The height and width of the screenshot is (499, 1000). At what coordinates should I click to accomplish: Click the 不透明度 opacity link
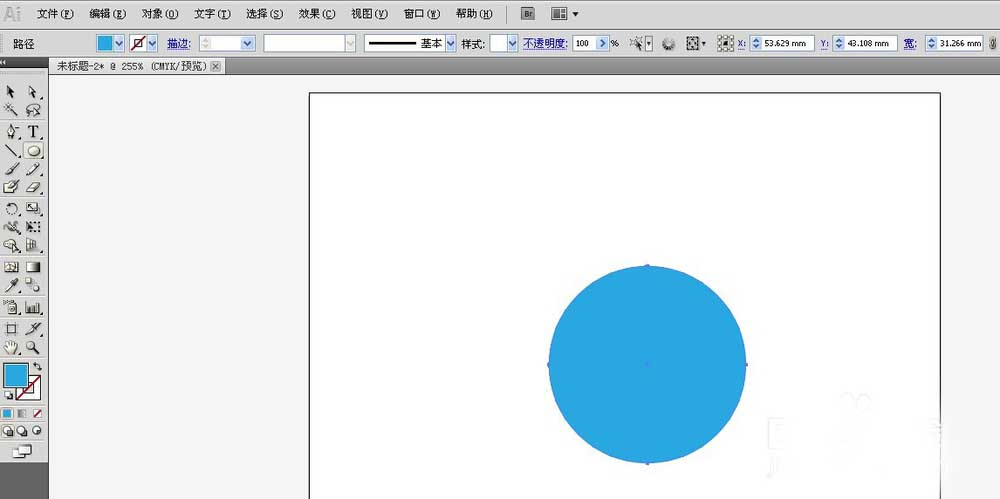pos(545,43)
